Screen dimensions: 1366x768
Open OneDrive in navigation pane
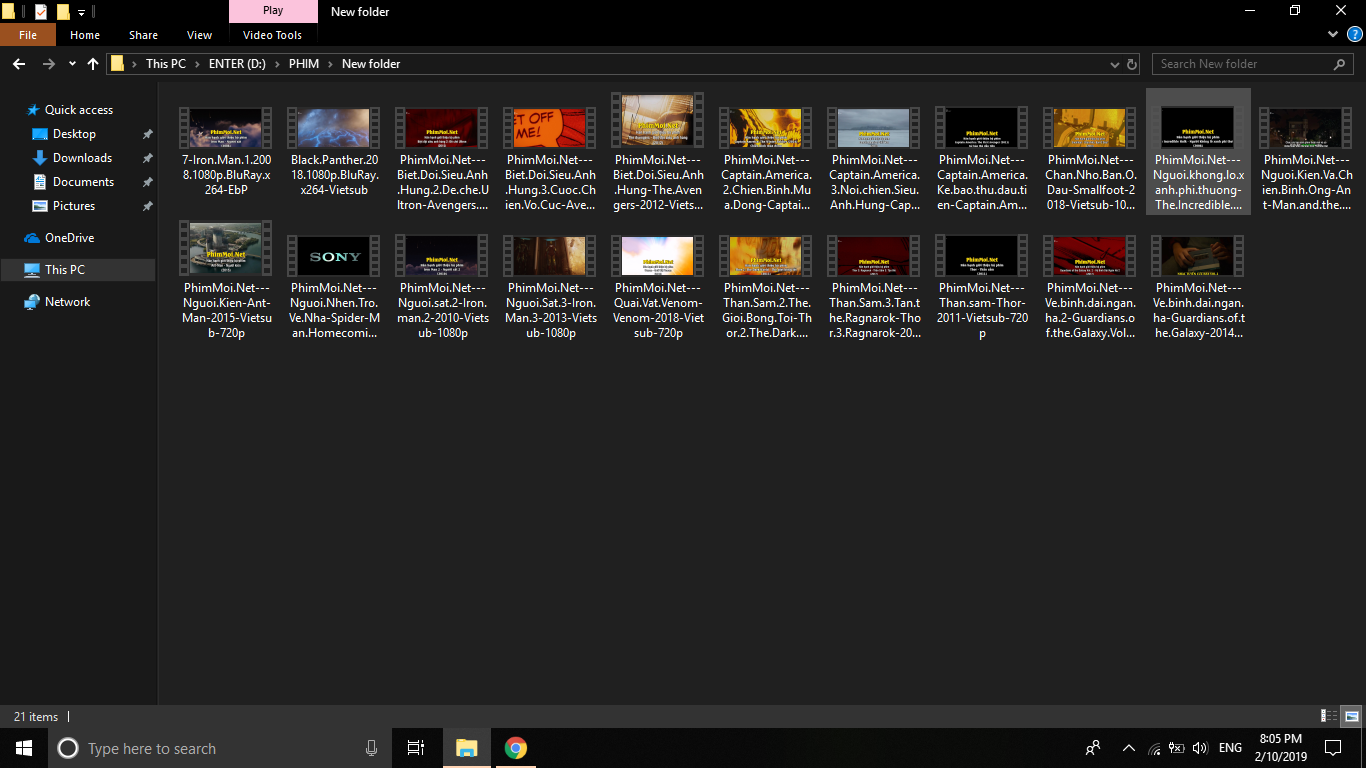coord(69,238)
